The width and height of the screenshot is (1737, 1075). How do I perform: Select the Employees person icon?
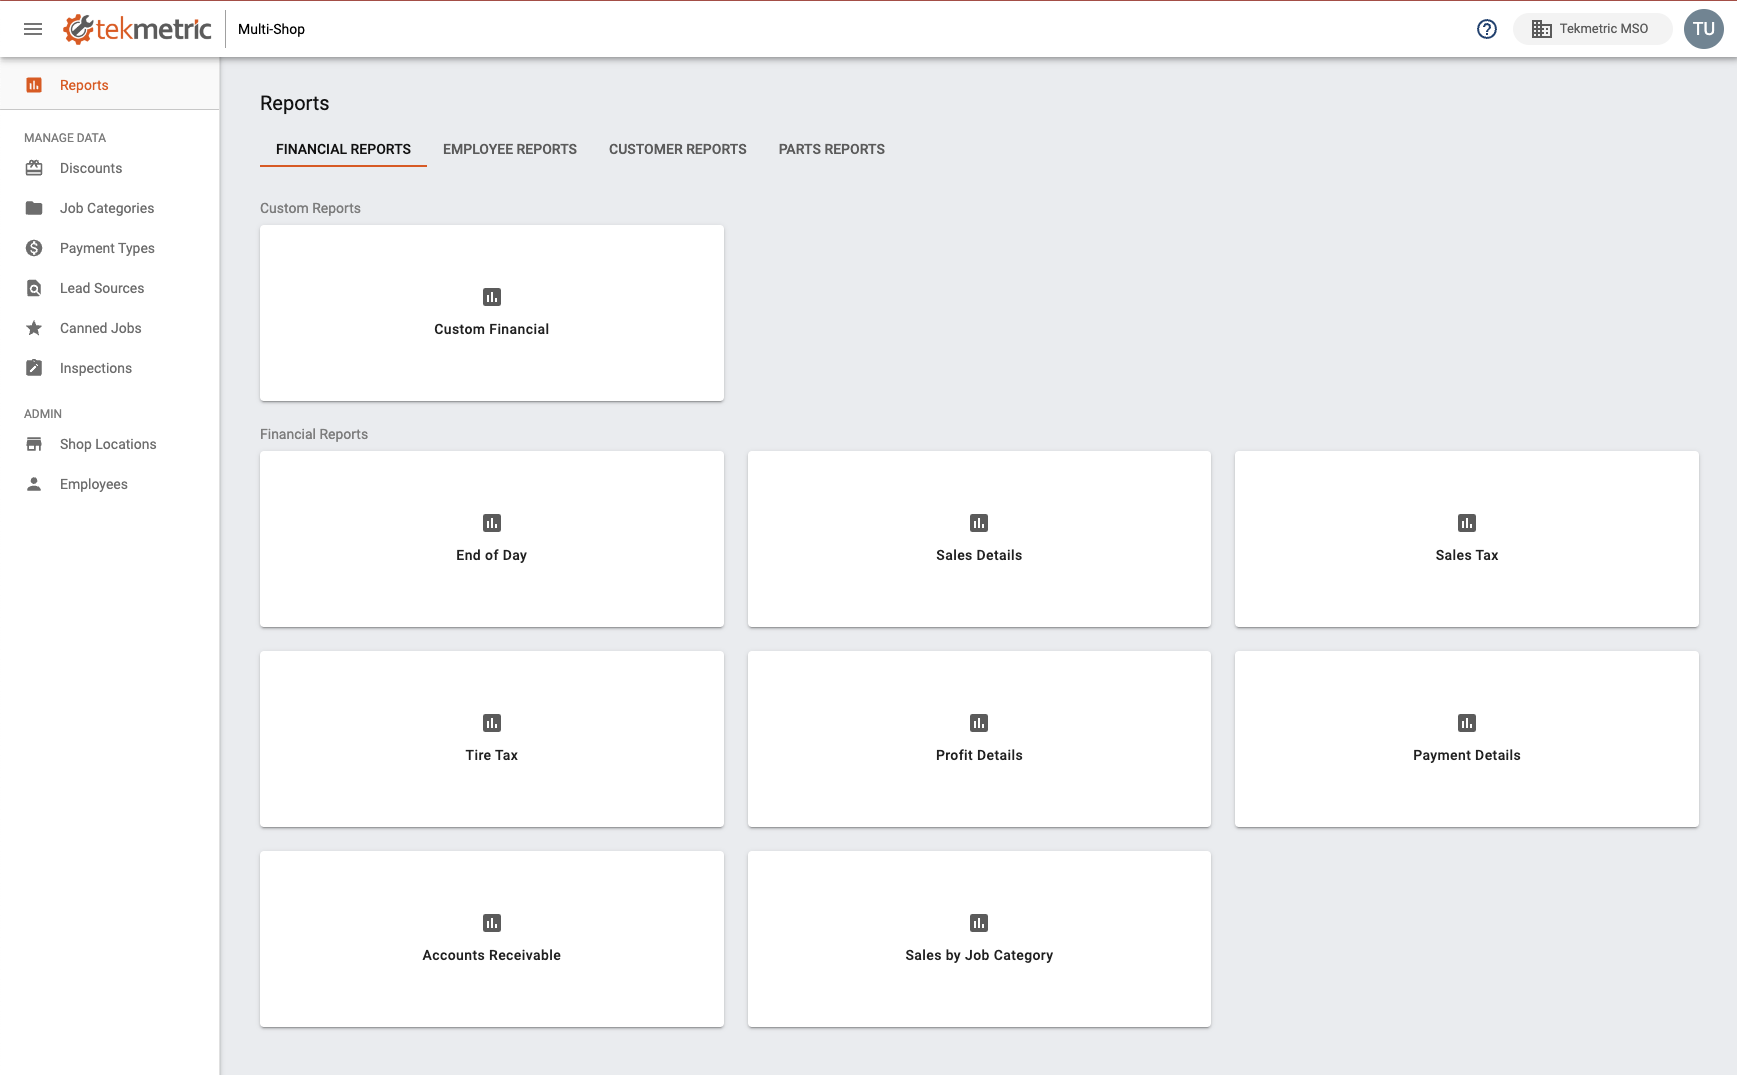33,484
